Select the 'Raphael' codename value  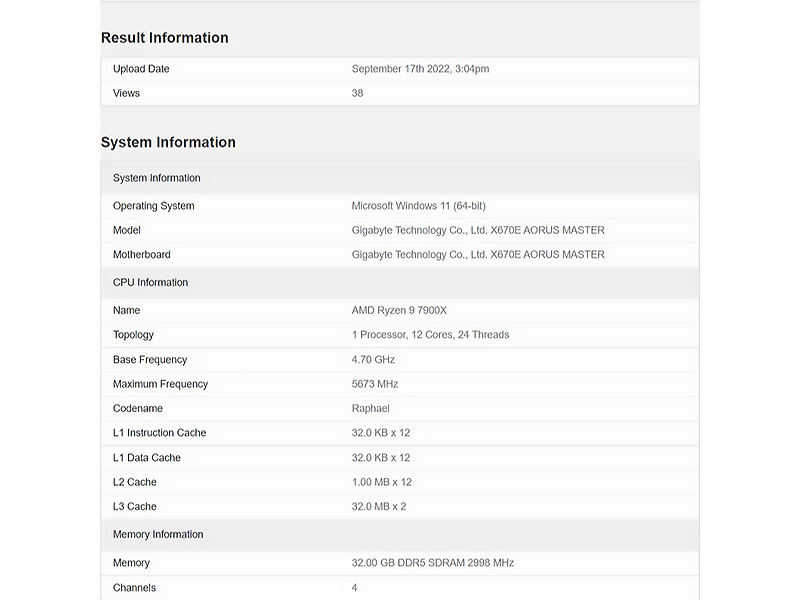(370, 409)
